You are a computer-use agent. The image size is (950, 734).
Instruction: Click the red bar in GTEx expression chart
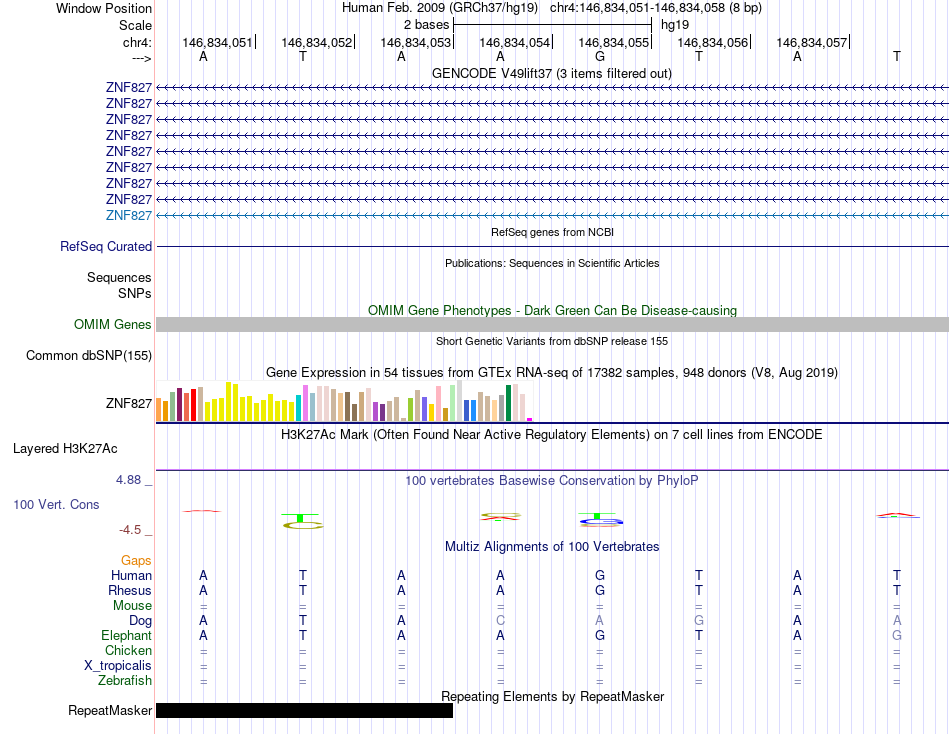193,405
